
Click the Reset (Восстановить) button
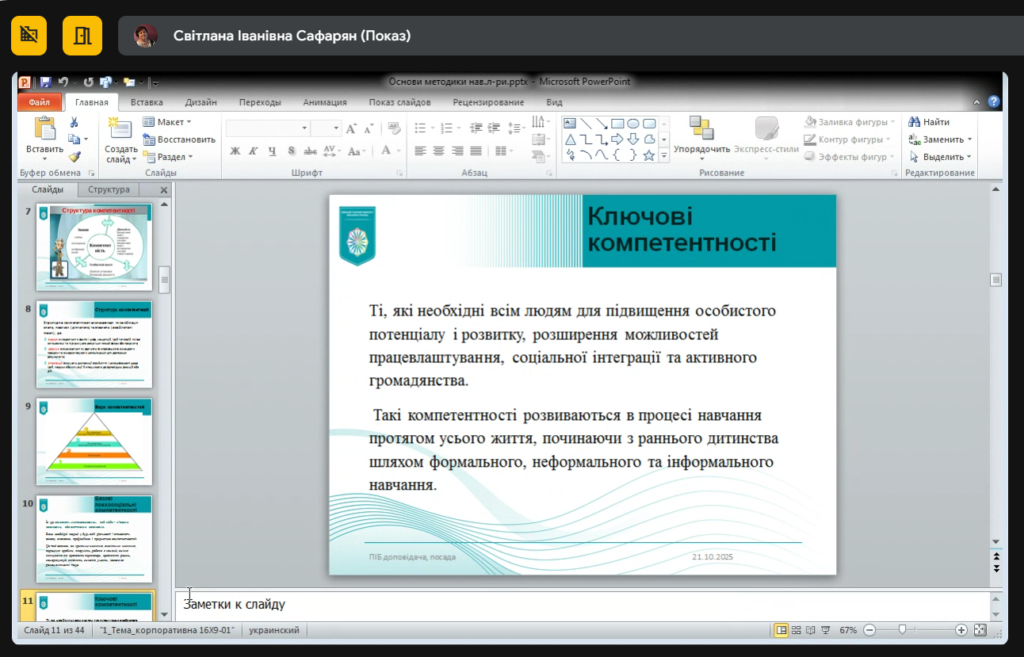180,139
